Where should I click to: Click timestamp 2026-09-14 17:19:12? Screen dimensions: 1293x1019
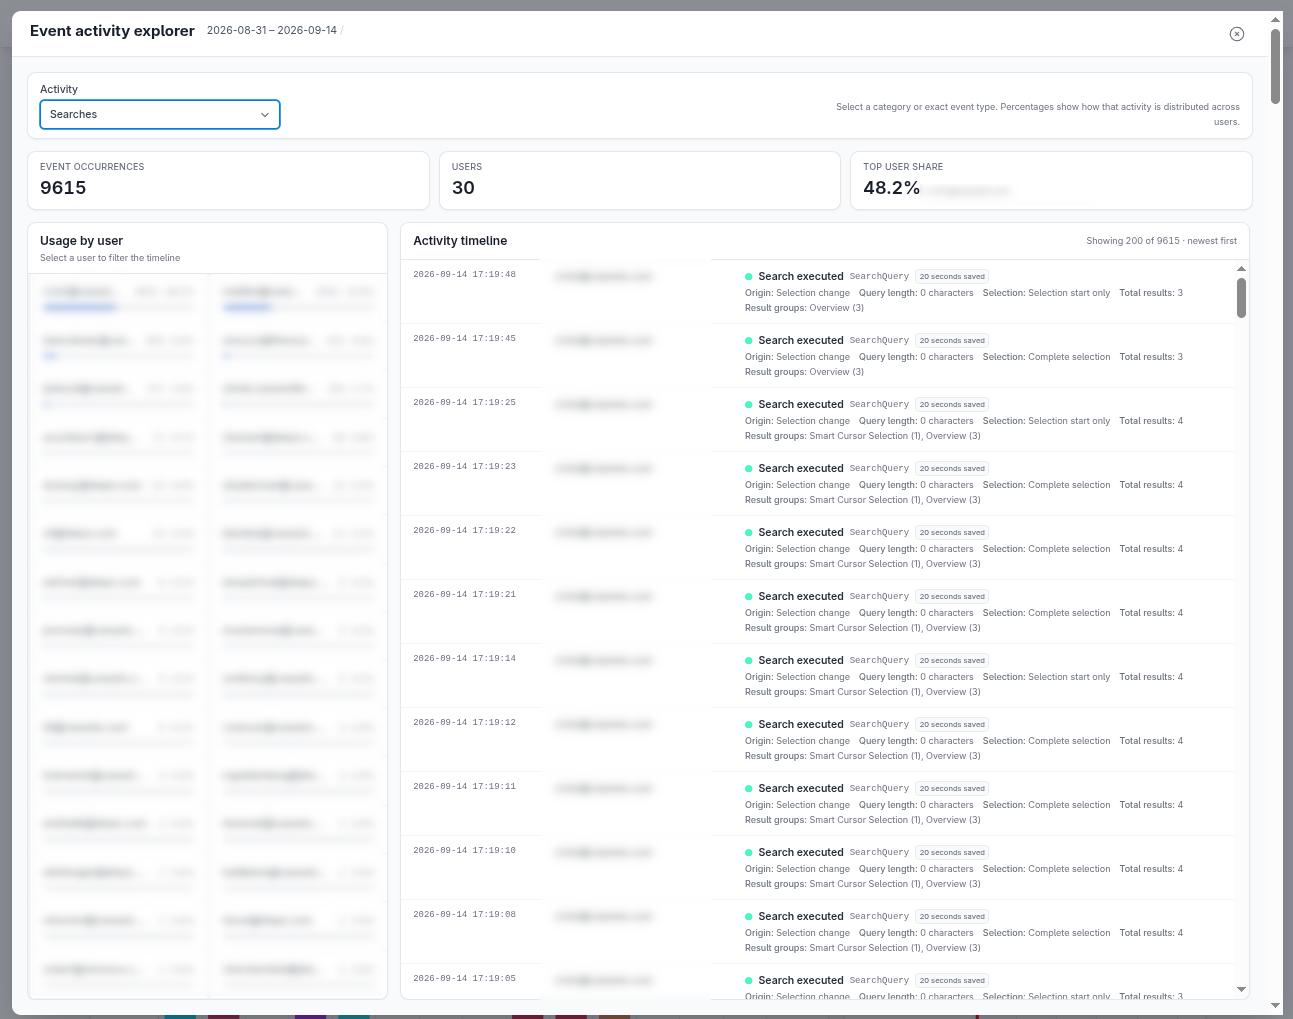coord(464,722)
